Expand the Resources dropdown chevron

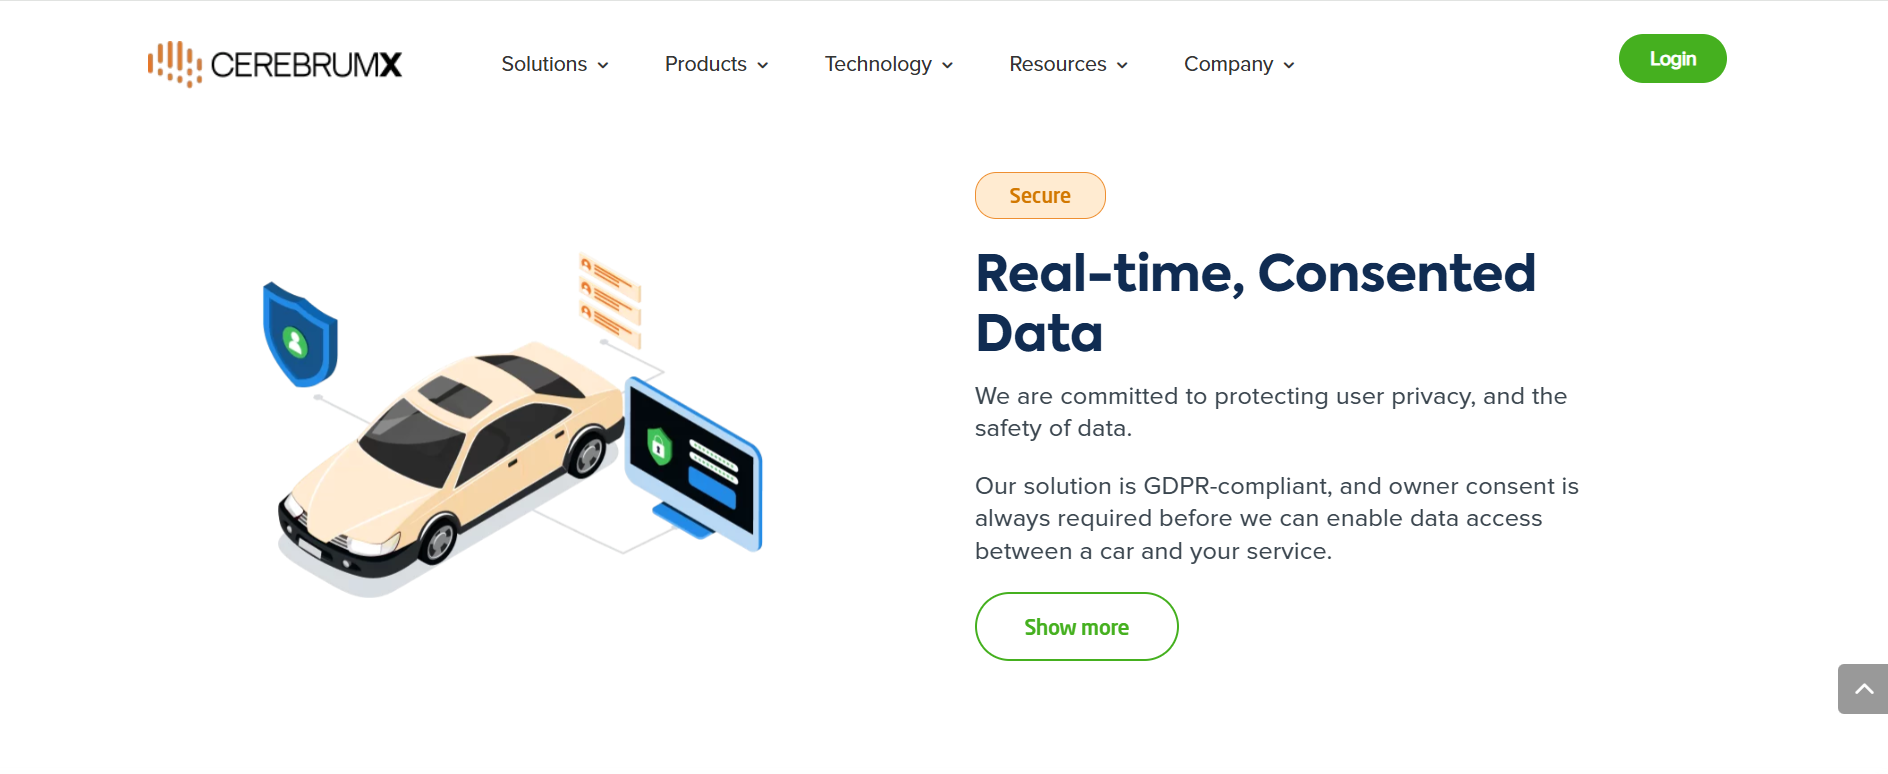click(x=1122, y=65)
